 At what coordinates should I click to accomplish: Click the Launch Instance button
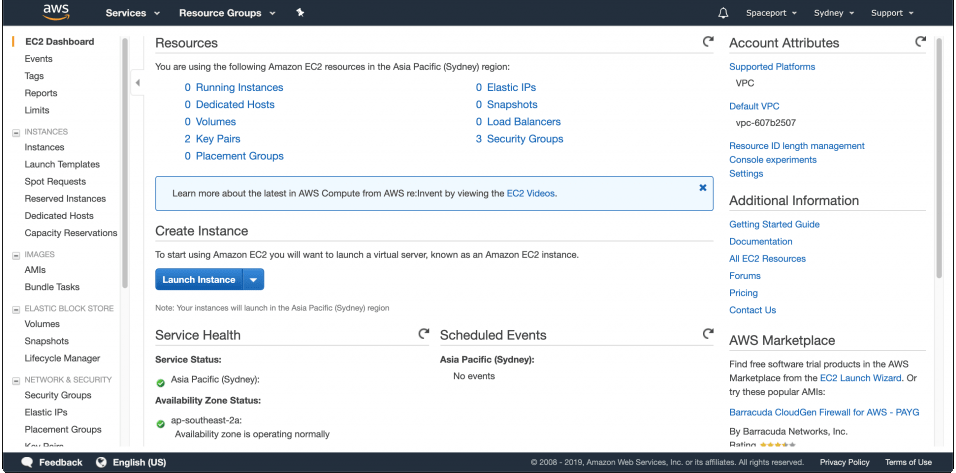(x=199, y=279)
